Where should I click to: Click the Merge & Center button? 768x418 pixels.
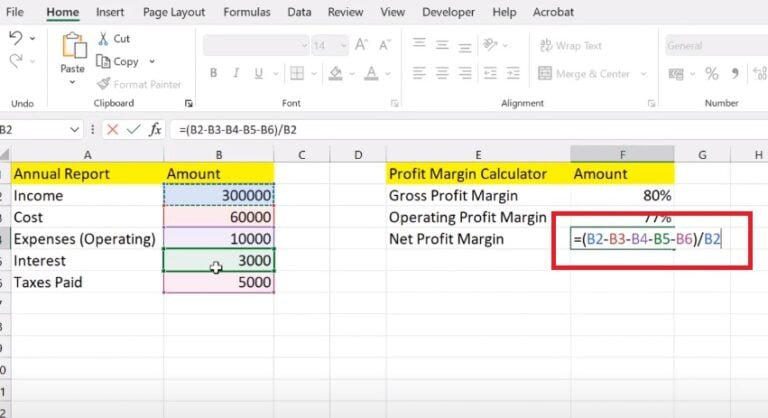pyautogui.click(x=584, y=73)
